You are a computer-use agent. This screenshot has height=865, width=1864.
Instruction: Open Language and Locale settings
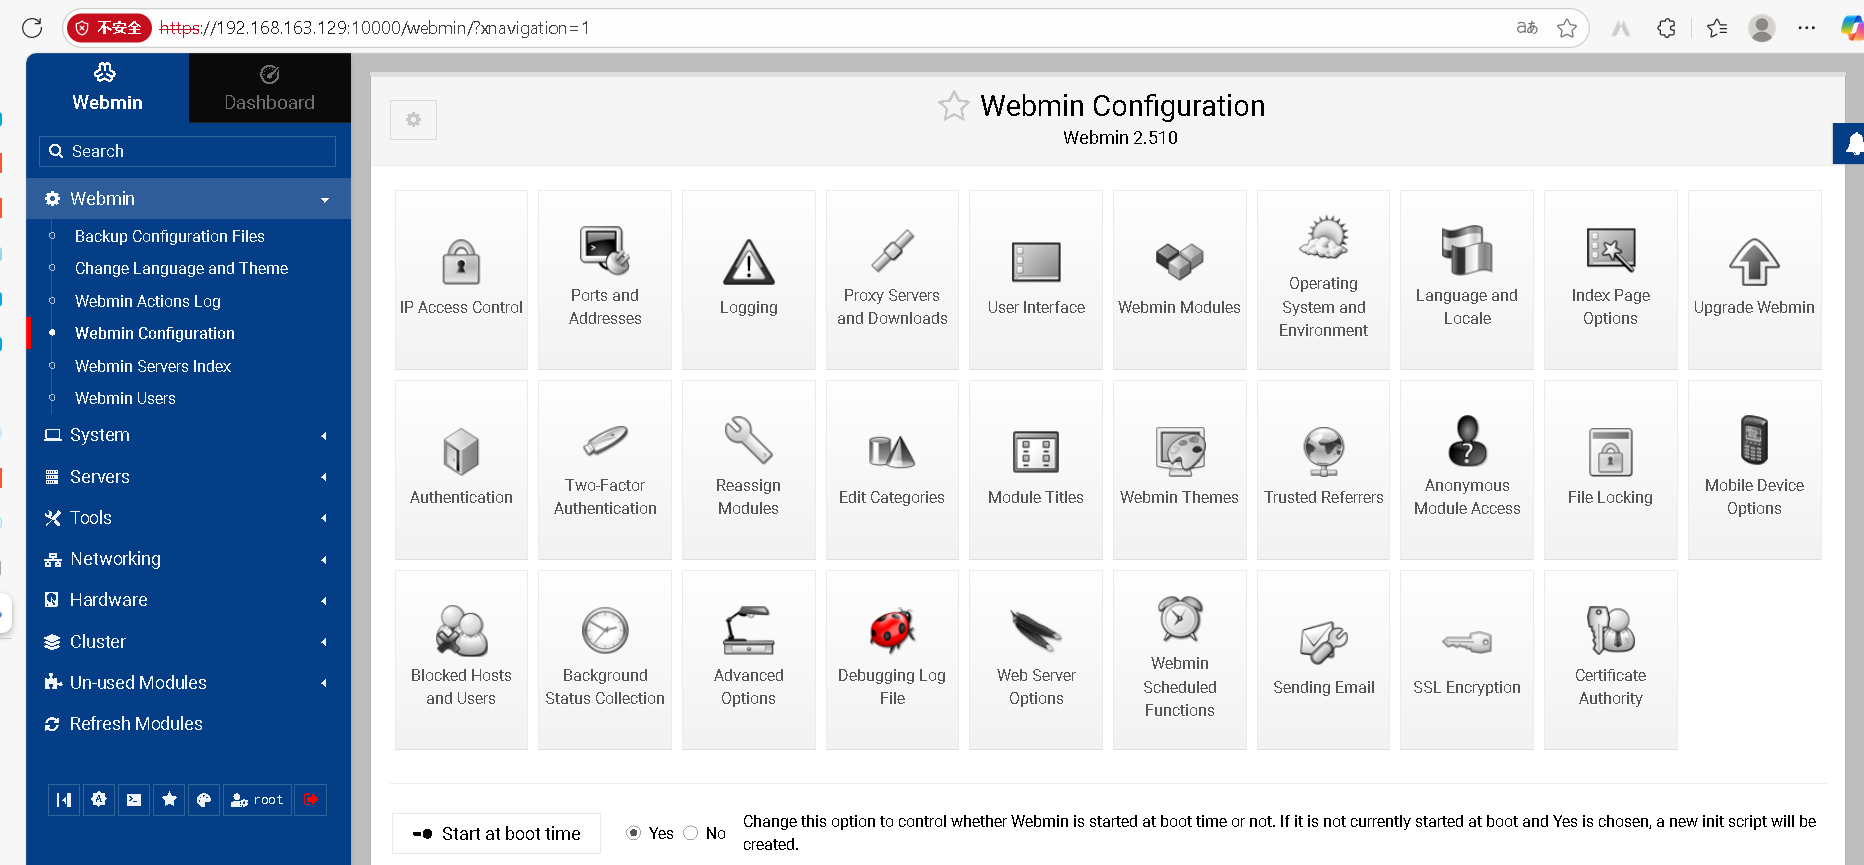pyautogui.click(x=1467, y=280)
